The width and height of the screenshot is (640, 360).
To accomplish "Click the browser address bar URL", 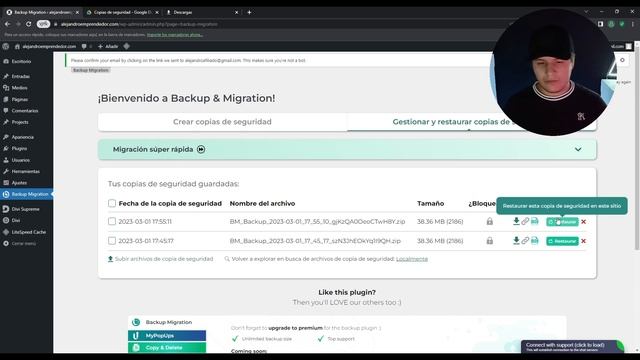I will tap(139, 24).
